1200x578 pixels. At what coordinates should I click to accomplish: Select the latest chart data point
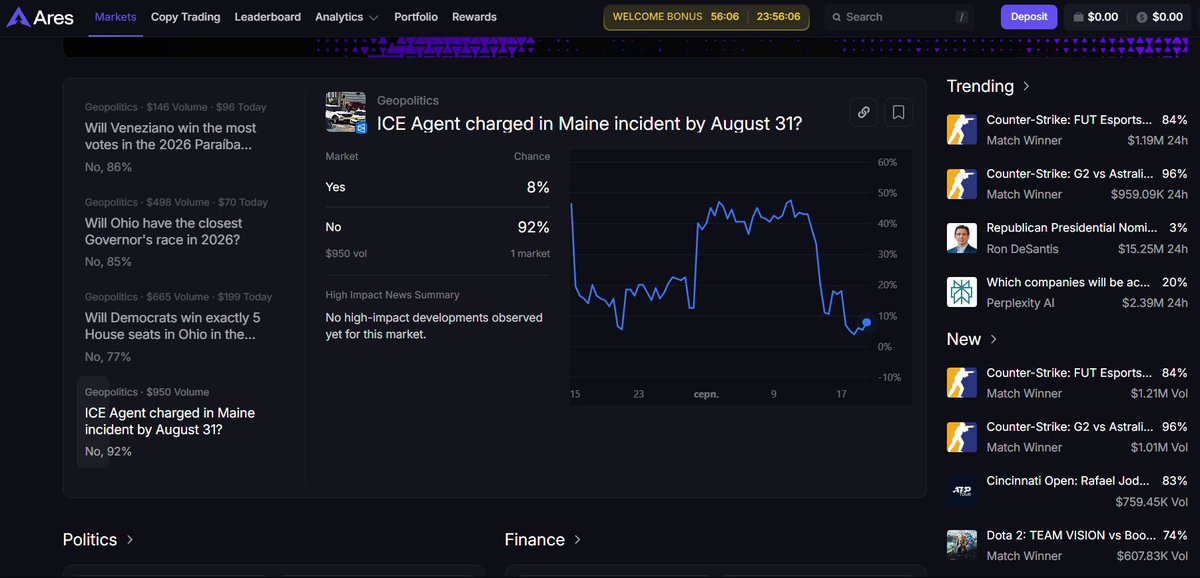(x=866, y=322)
